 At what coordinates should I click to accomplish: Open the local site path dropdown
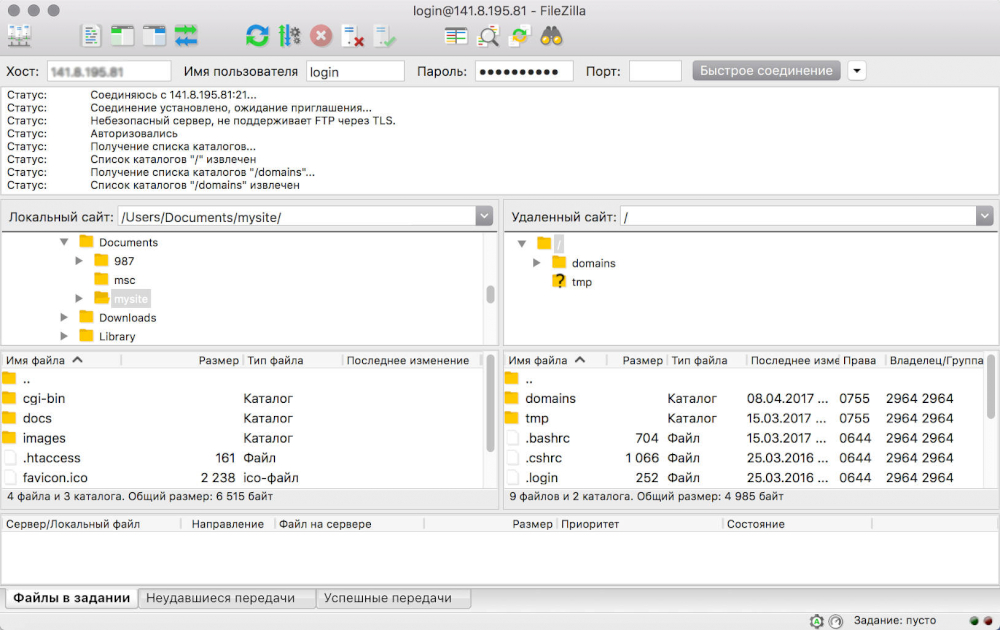click(485, 216)
